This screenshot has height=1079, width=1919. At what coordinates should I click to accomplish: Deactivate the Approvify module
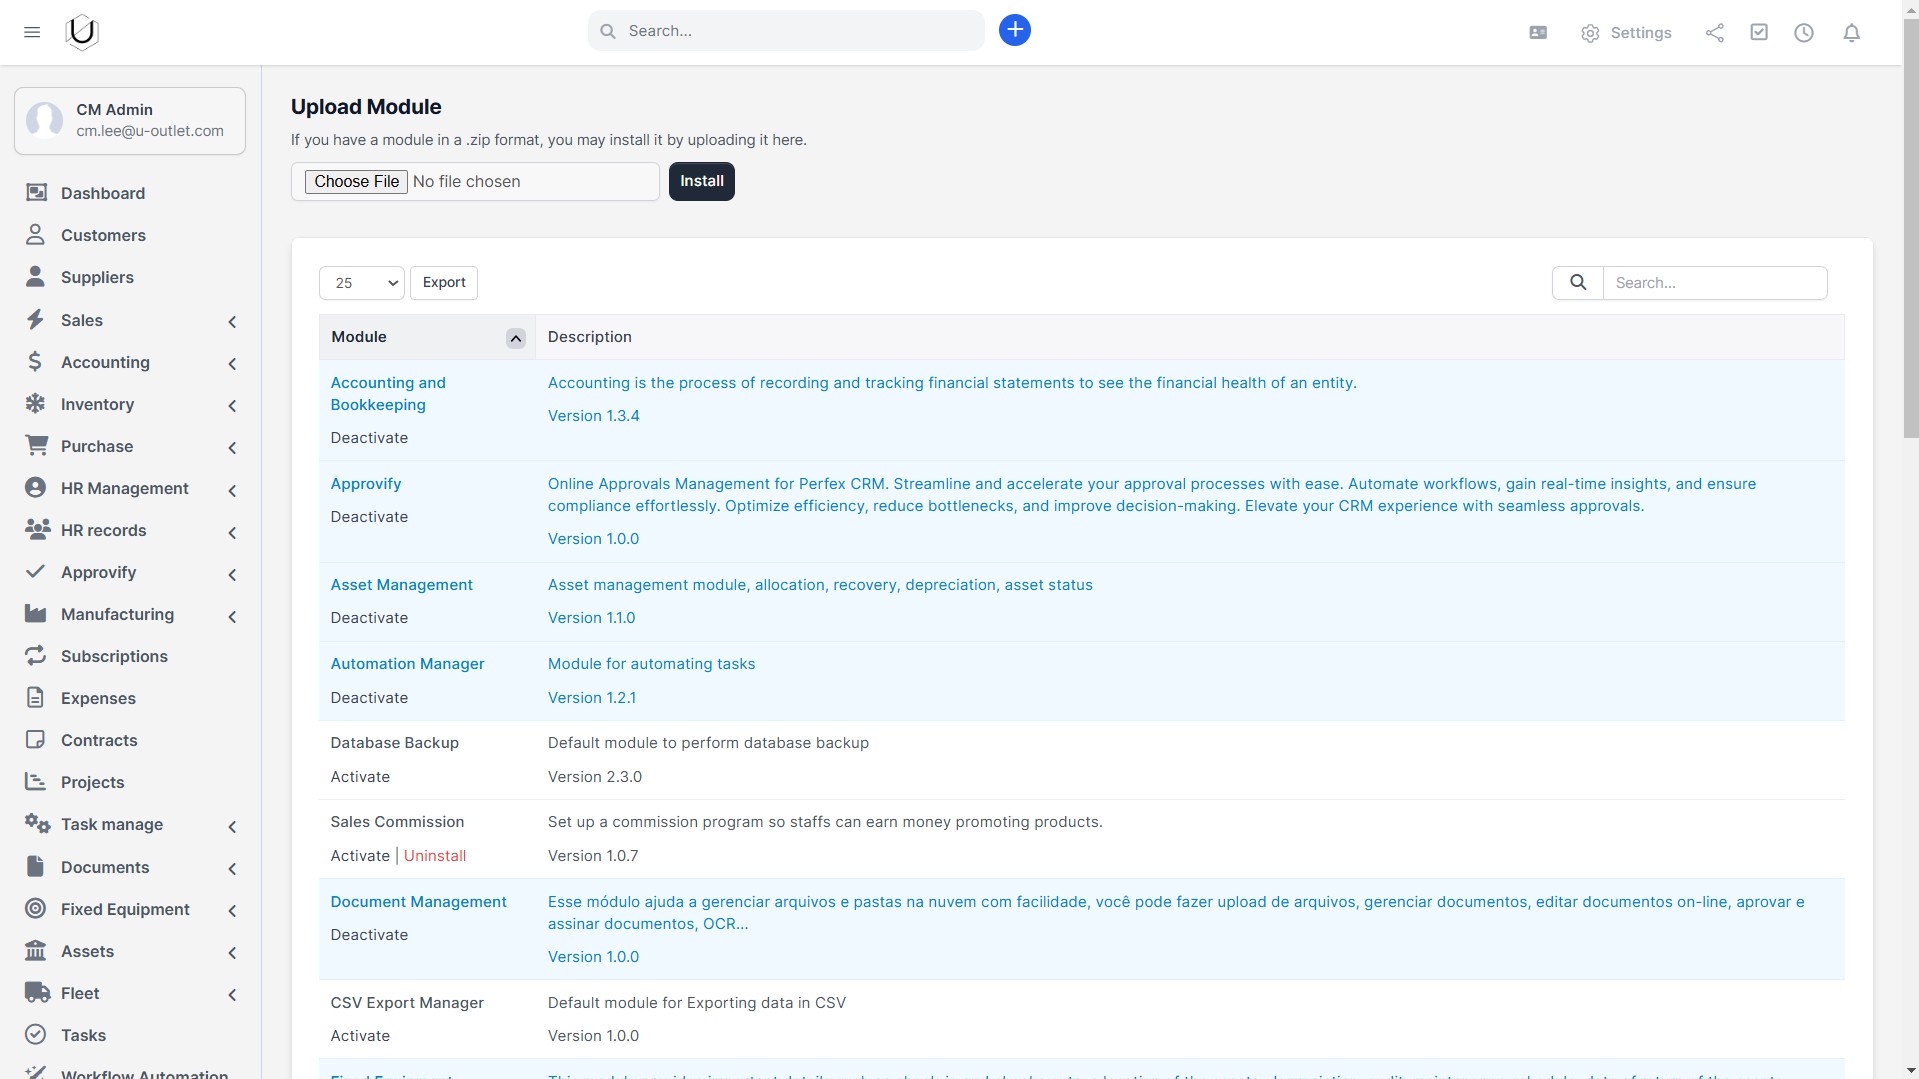point(369,517)
